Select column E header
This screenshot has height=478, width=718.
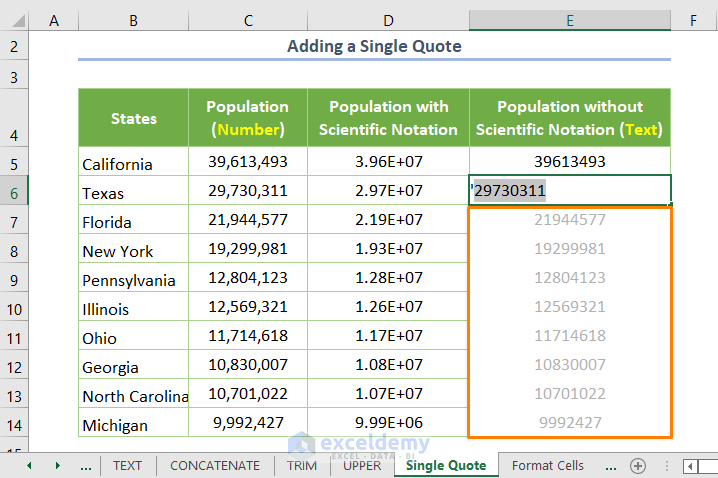point(570,20)
